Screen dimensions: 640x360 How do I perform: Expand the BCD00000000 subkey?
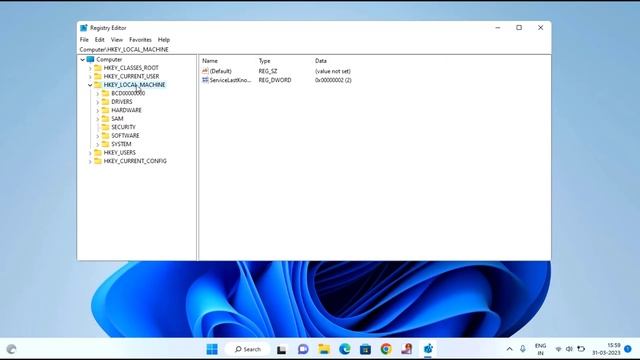[x=98, y=93]
